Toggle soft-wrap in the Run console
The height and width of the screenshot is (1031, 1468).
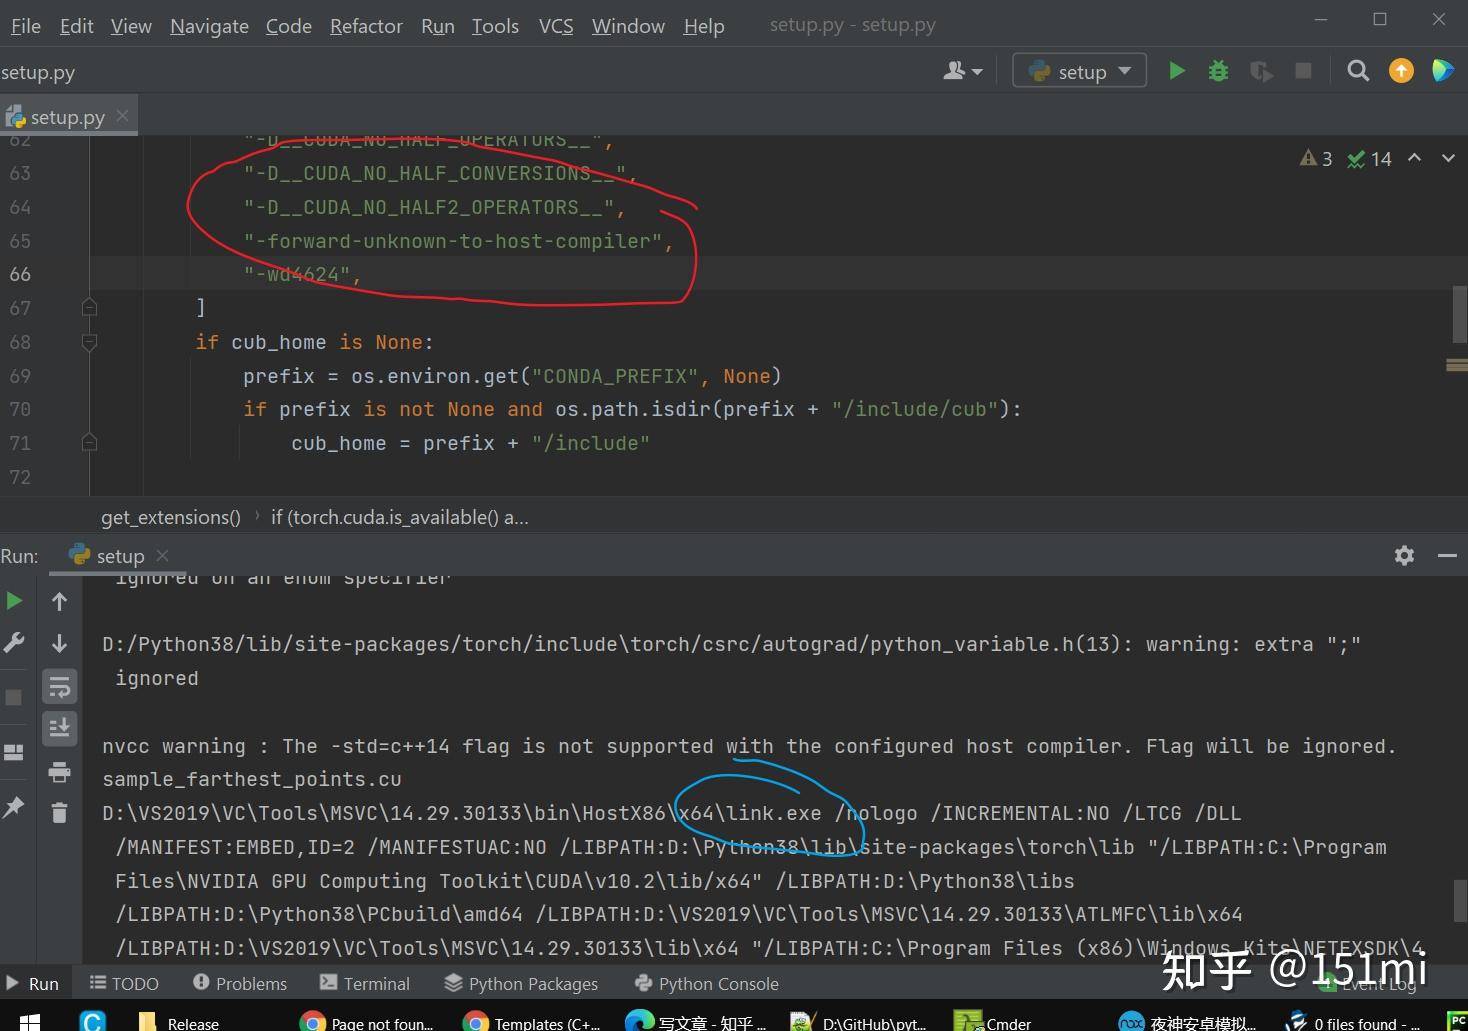[x=59, y=686]
